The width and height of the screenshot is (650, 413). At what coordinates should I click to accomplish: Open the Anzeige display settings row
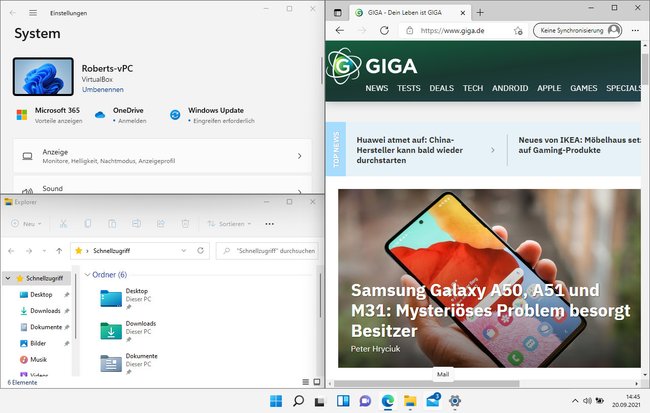tap(162, 156)
